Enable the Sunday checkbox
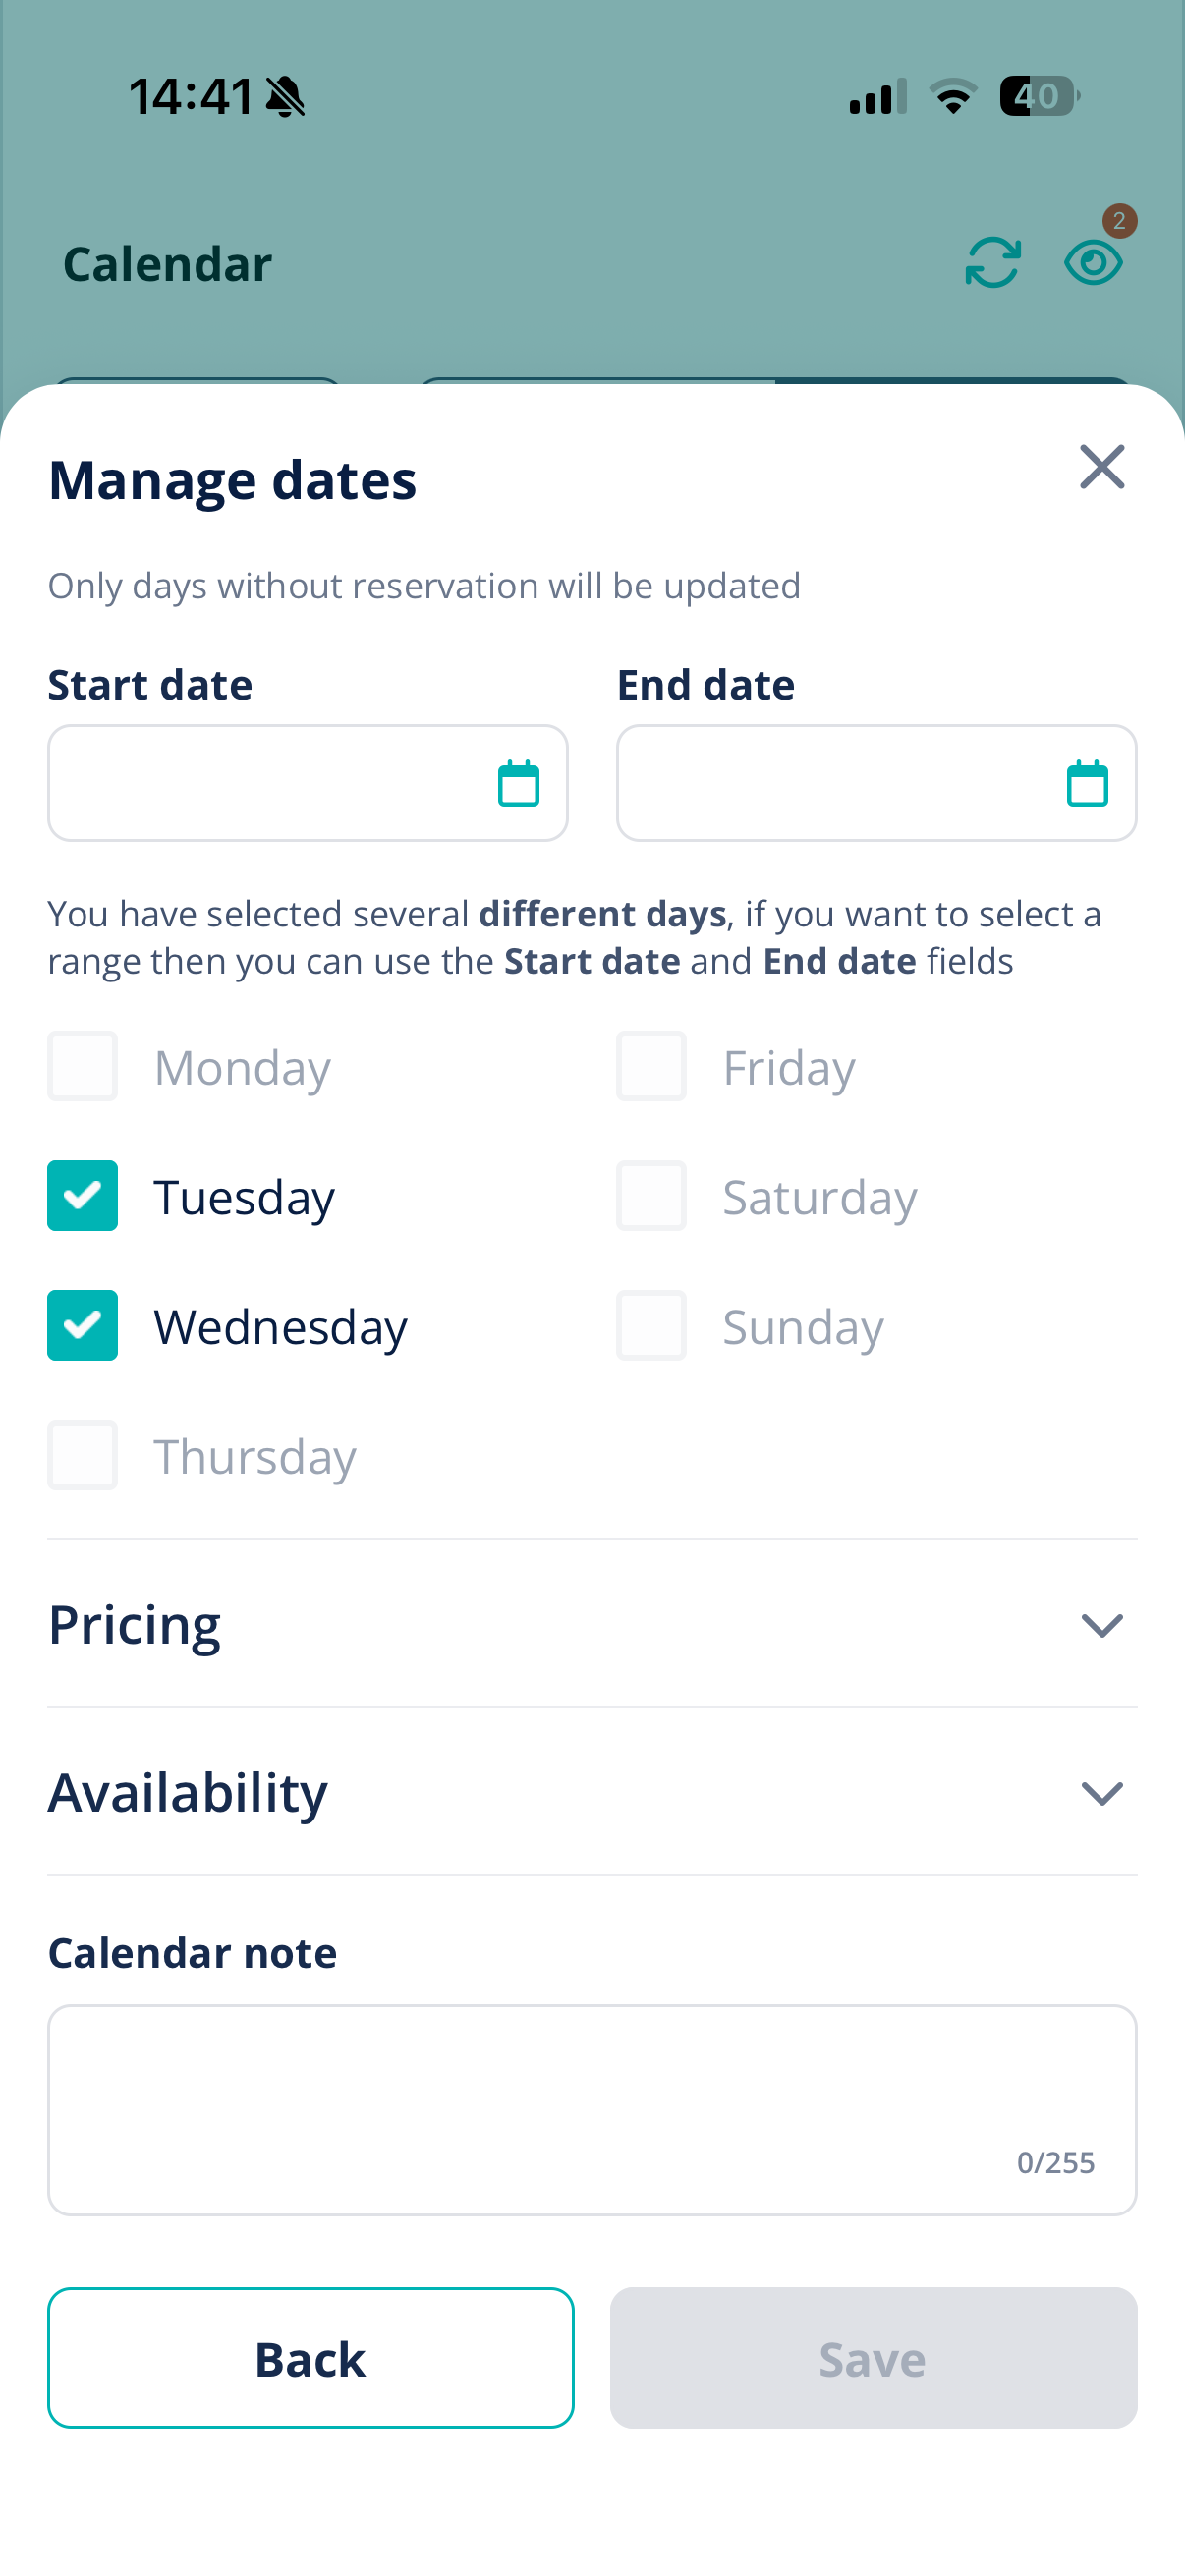Screen dimensions: 1185x2576 [651, 1326]
